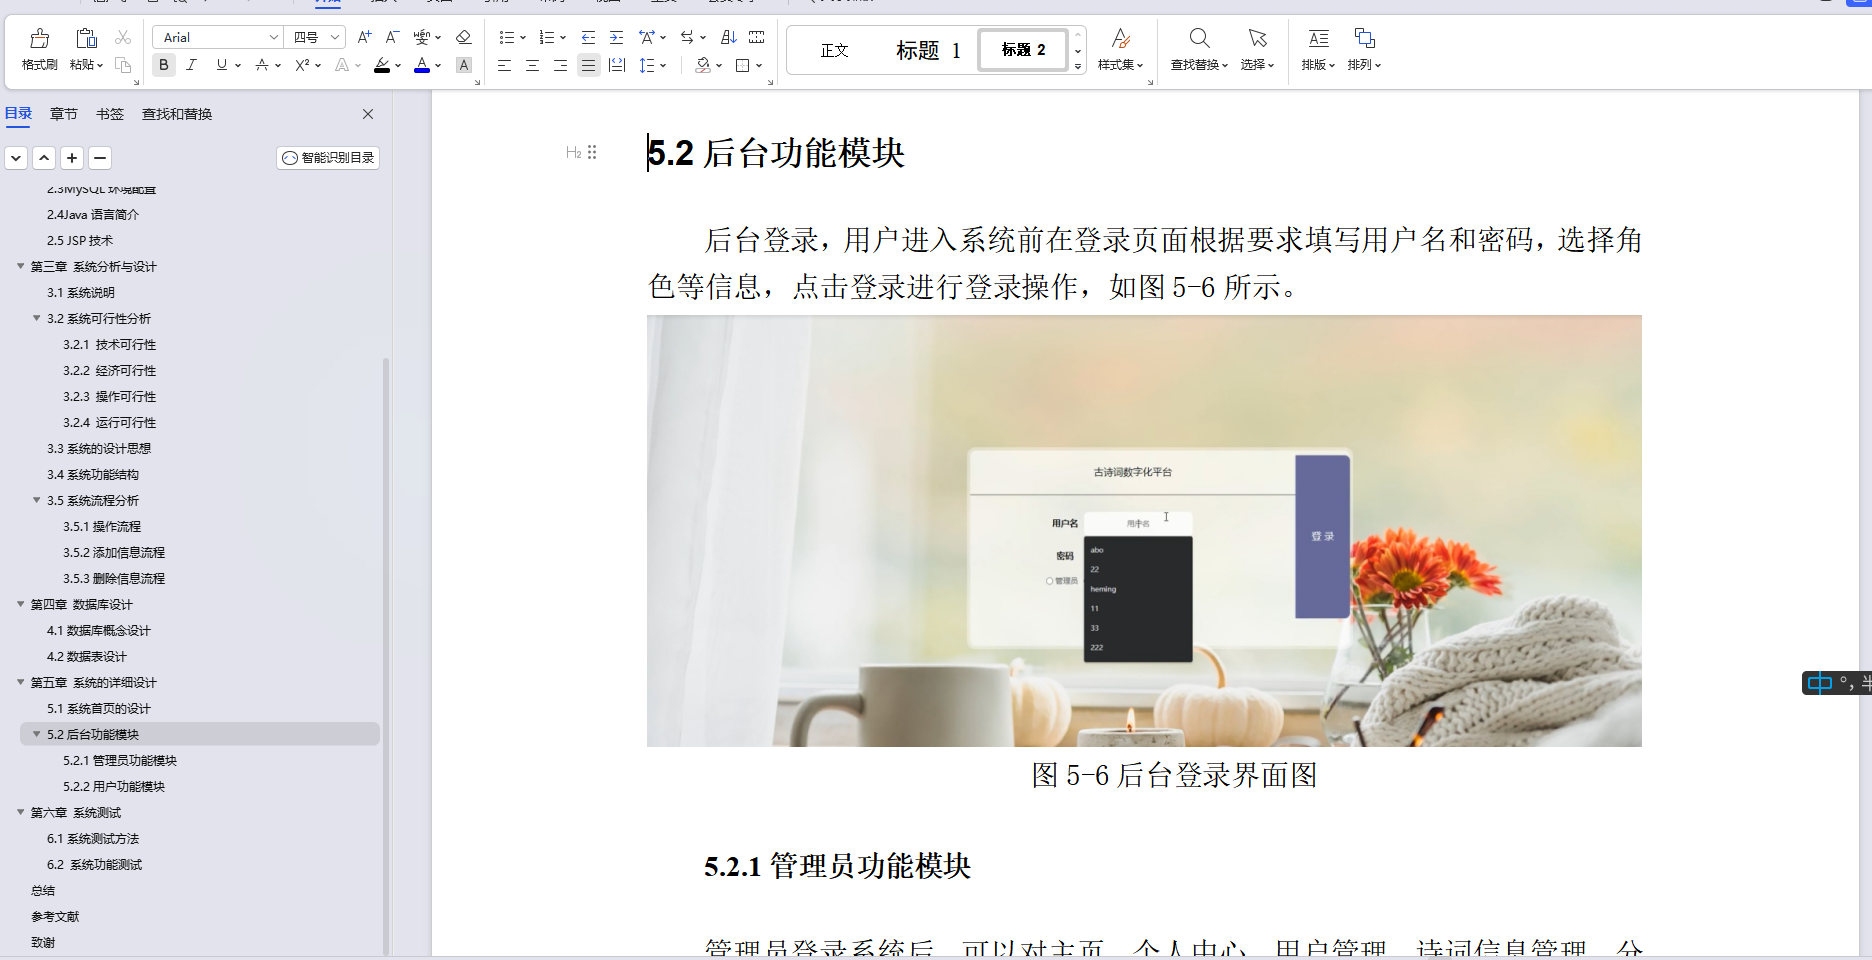The height and width of the screenshot is (960, 1872).
Task: Increase font size with A+ icon
Action: tap(364, 37)
